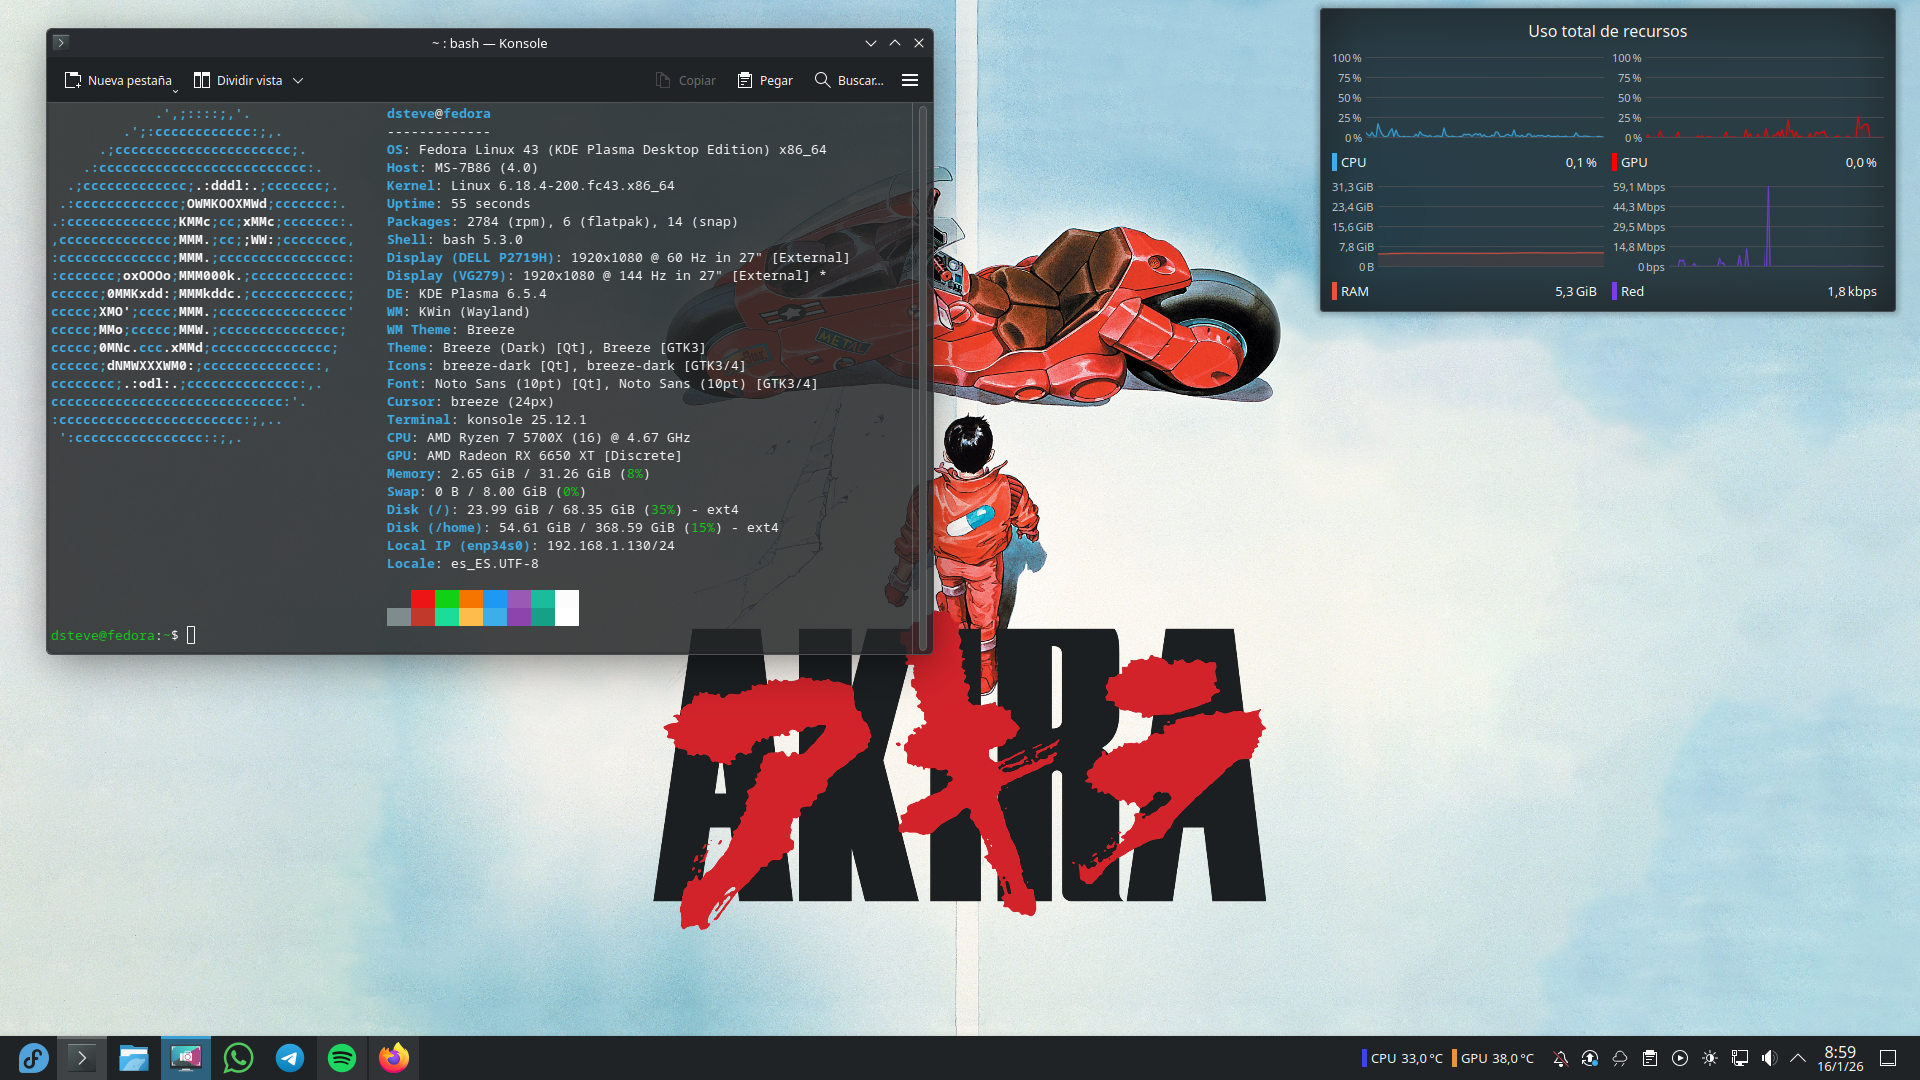Expand the Dividir vista dropdown arrow

click(298, 81)
